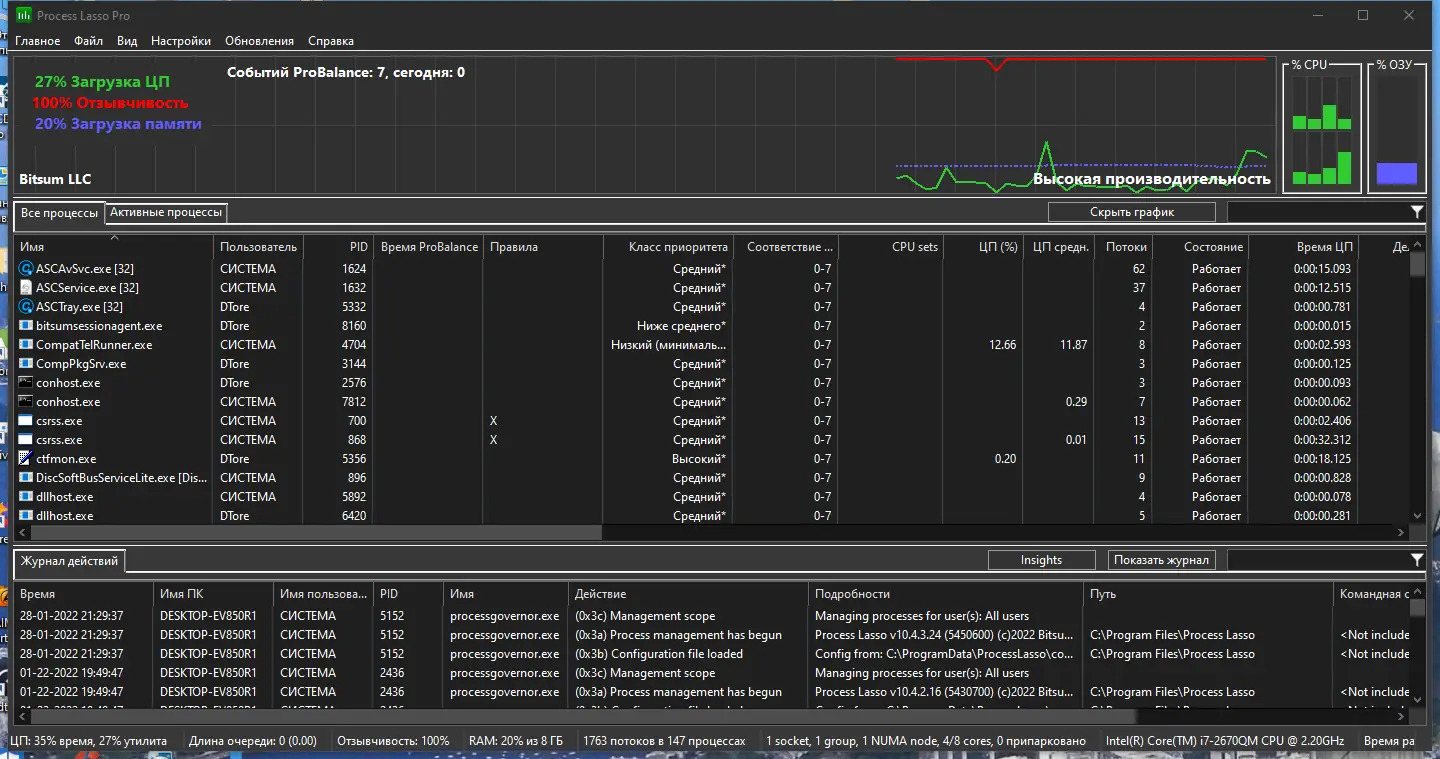Click the Скрыть график button
The height and width of the screenshot is (759, 1440).
tap(1132, 212)
